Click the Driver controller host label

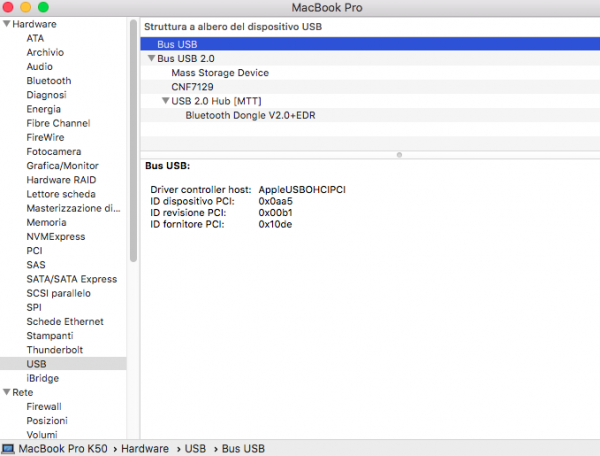[x=201, y=189]
